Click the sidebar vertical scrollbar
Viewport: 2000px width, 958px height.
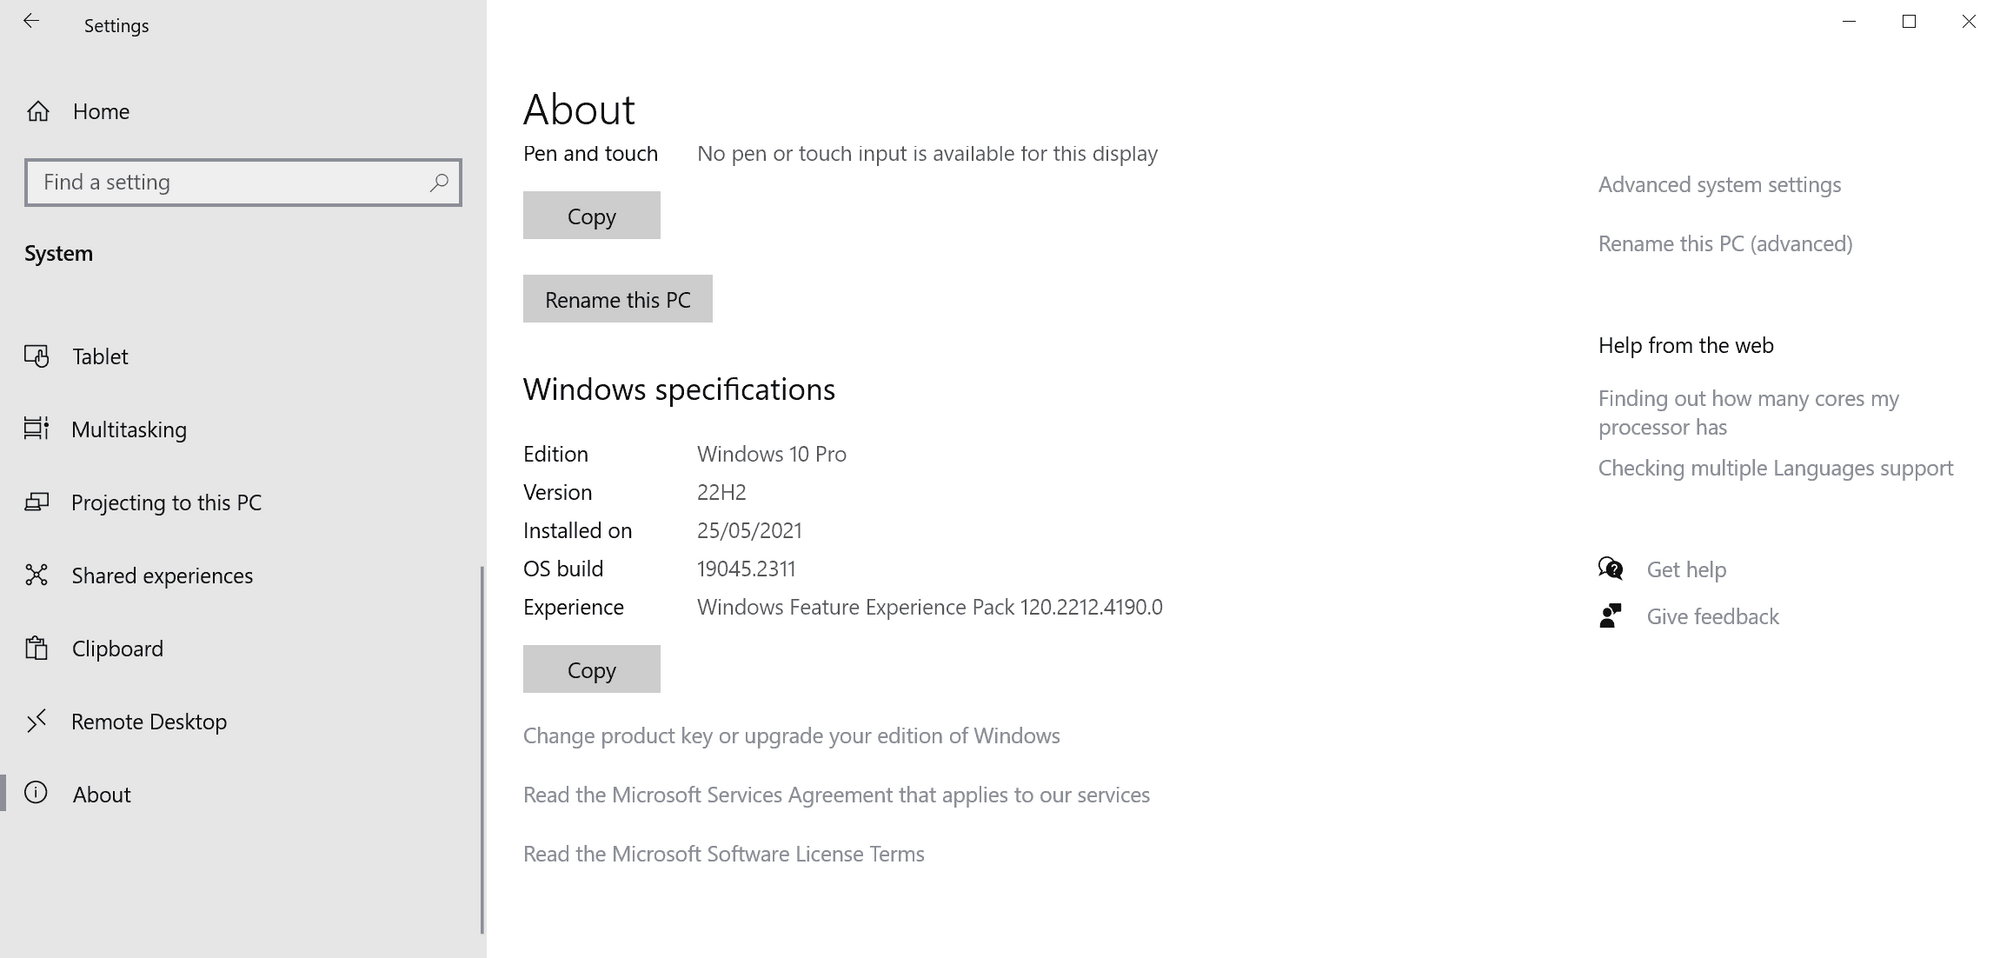click(x=482, y=750)
